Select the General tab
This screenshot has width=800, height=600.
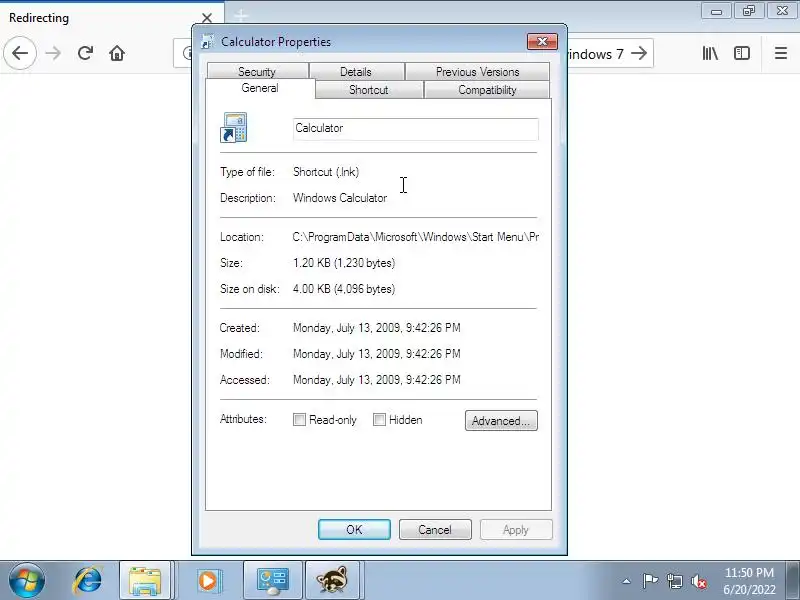coord(260,88)
